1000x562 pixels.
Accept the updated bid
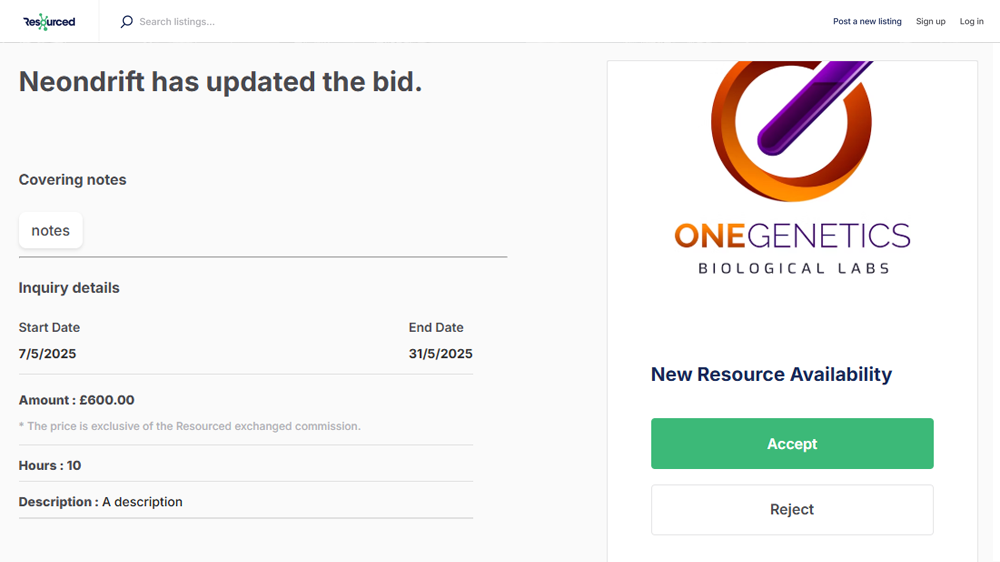(792, 444)
